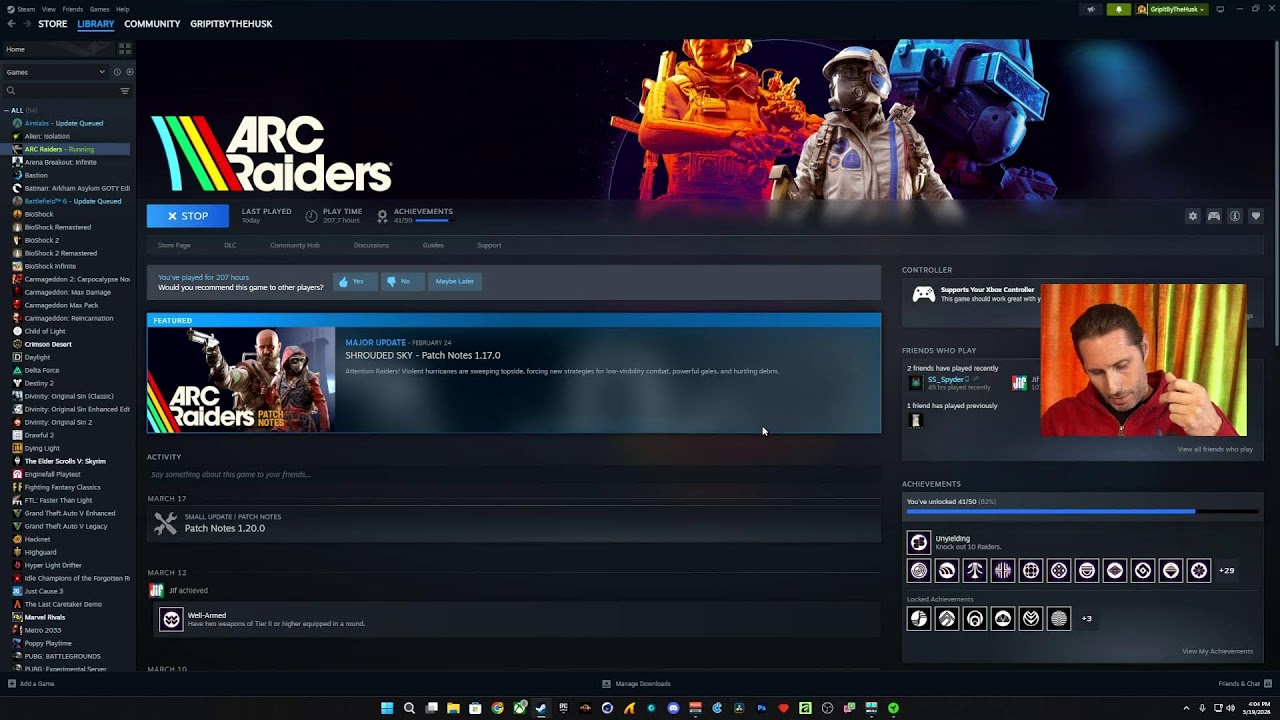Image resolution: width=1280 pixels, height=720 pixels.
Task: Open the DLC link
Action: 230,245
